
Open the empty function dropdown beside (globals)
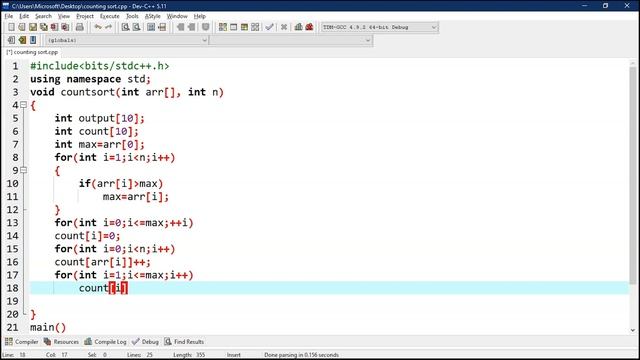(291, 40)
